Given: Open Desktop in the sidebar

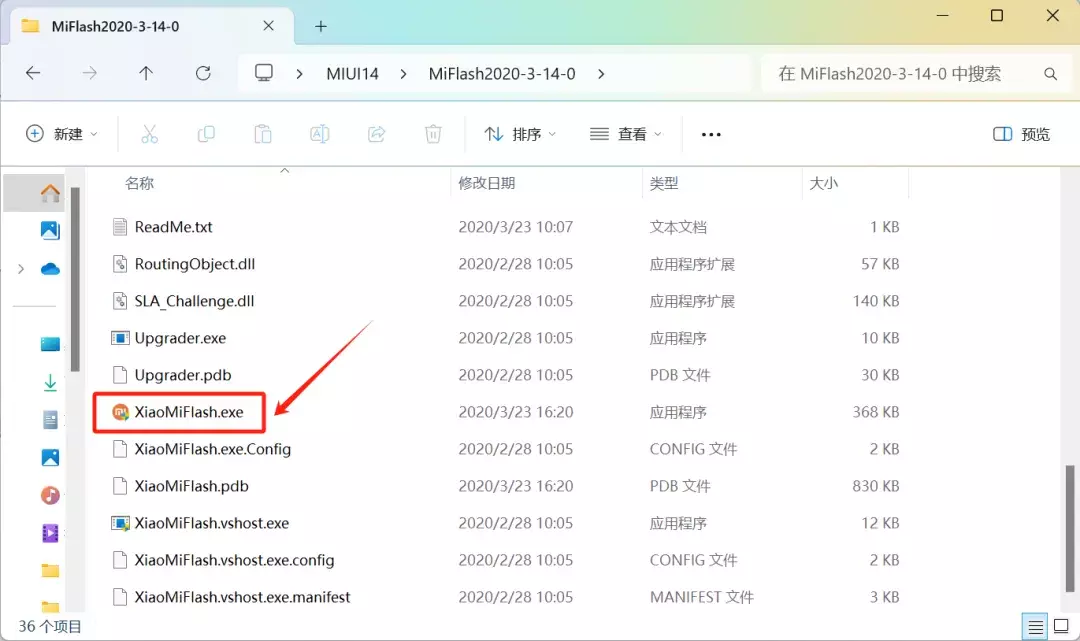Looking at the screenshot, I should 50,344.
